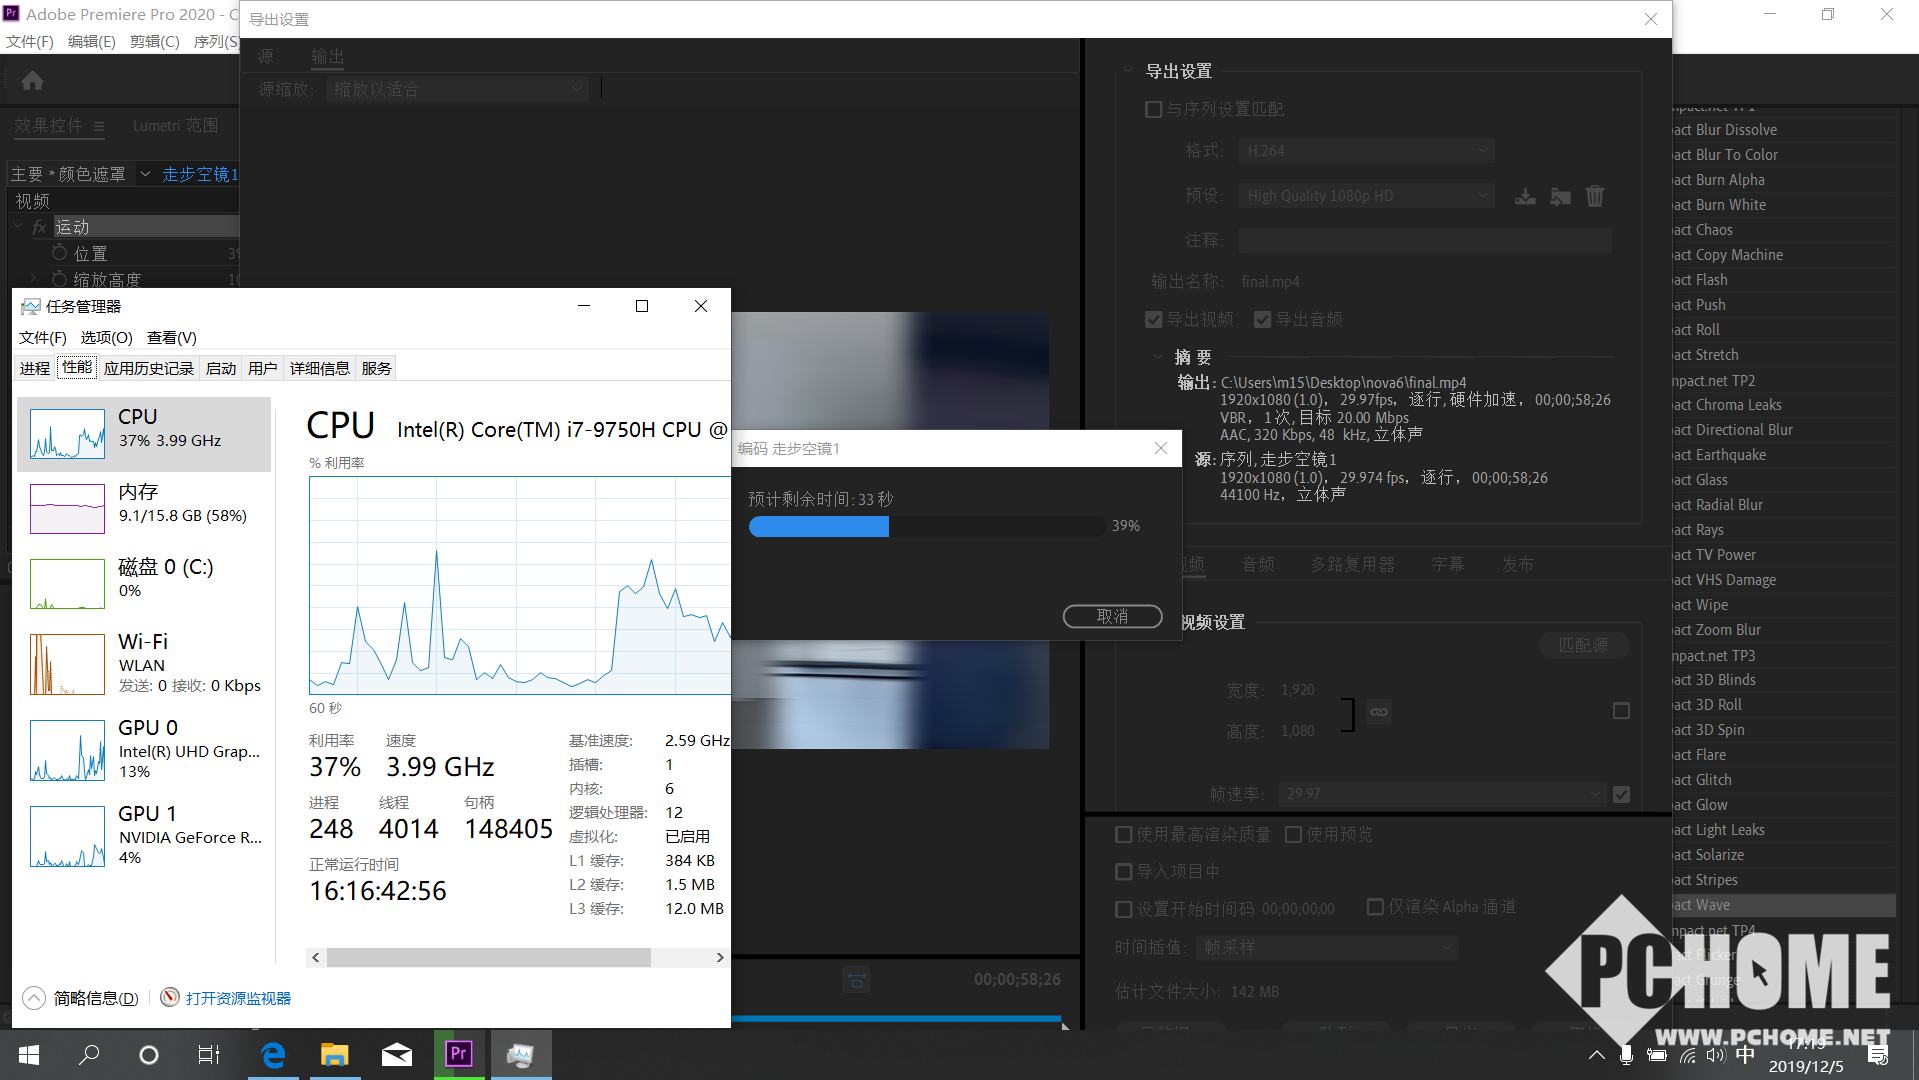This screenshot has width=1919, height=1080.
Task: Open the 源缩放 scale-to-fit dropdown
Action: point(456,89)
